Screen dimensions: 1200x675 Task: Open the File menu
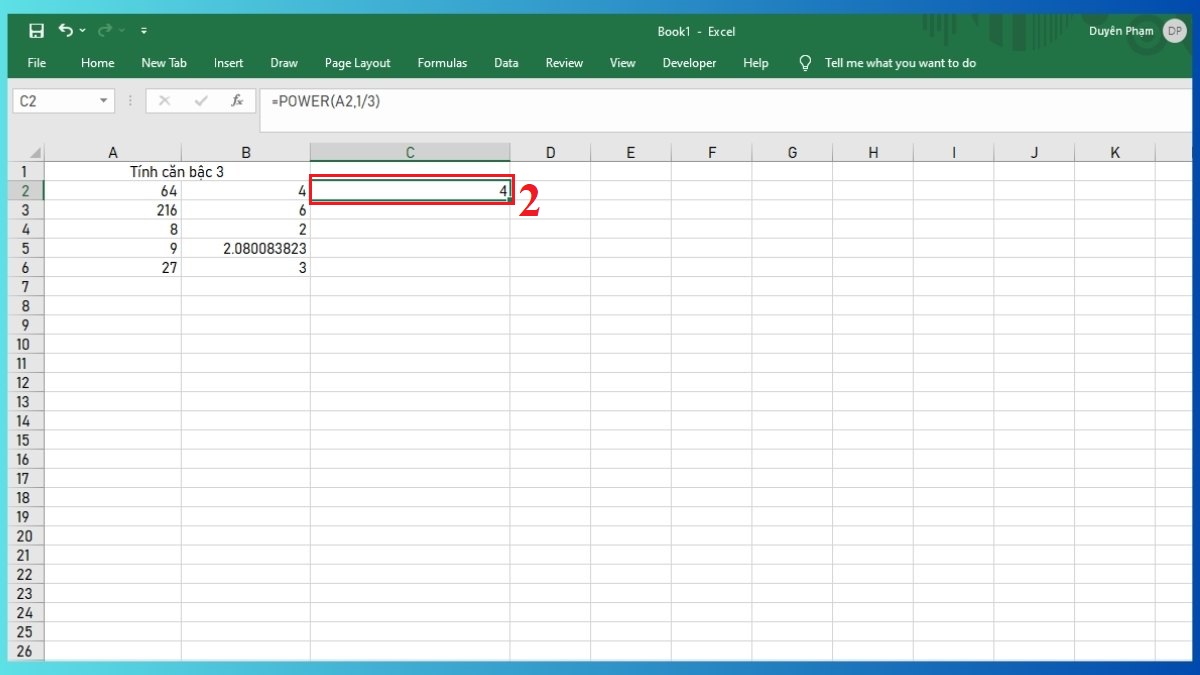(x=36, y=62)
